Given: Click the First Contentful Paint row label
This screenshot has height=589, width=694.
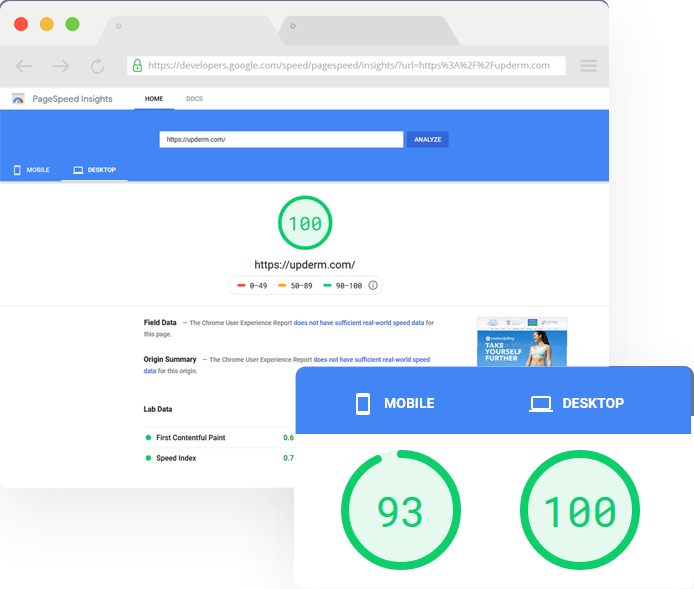Looking at the screenshot, I should [x=191, y=438].
